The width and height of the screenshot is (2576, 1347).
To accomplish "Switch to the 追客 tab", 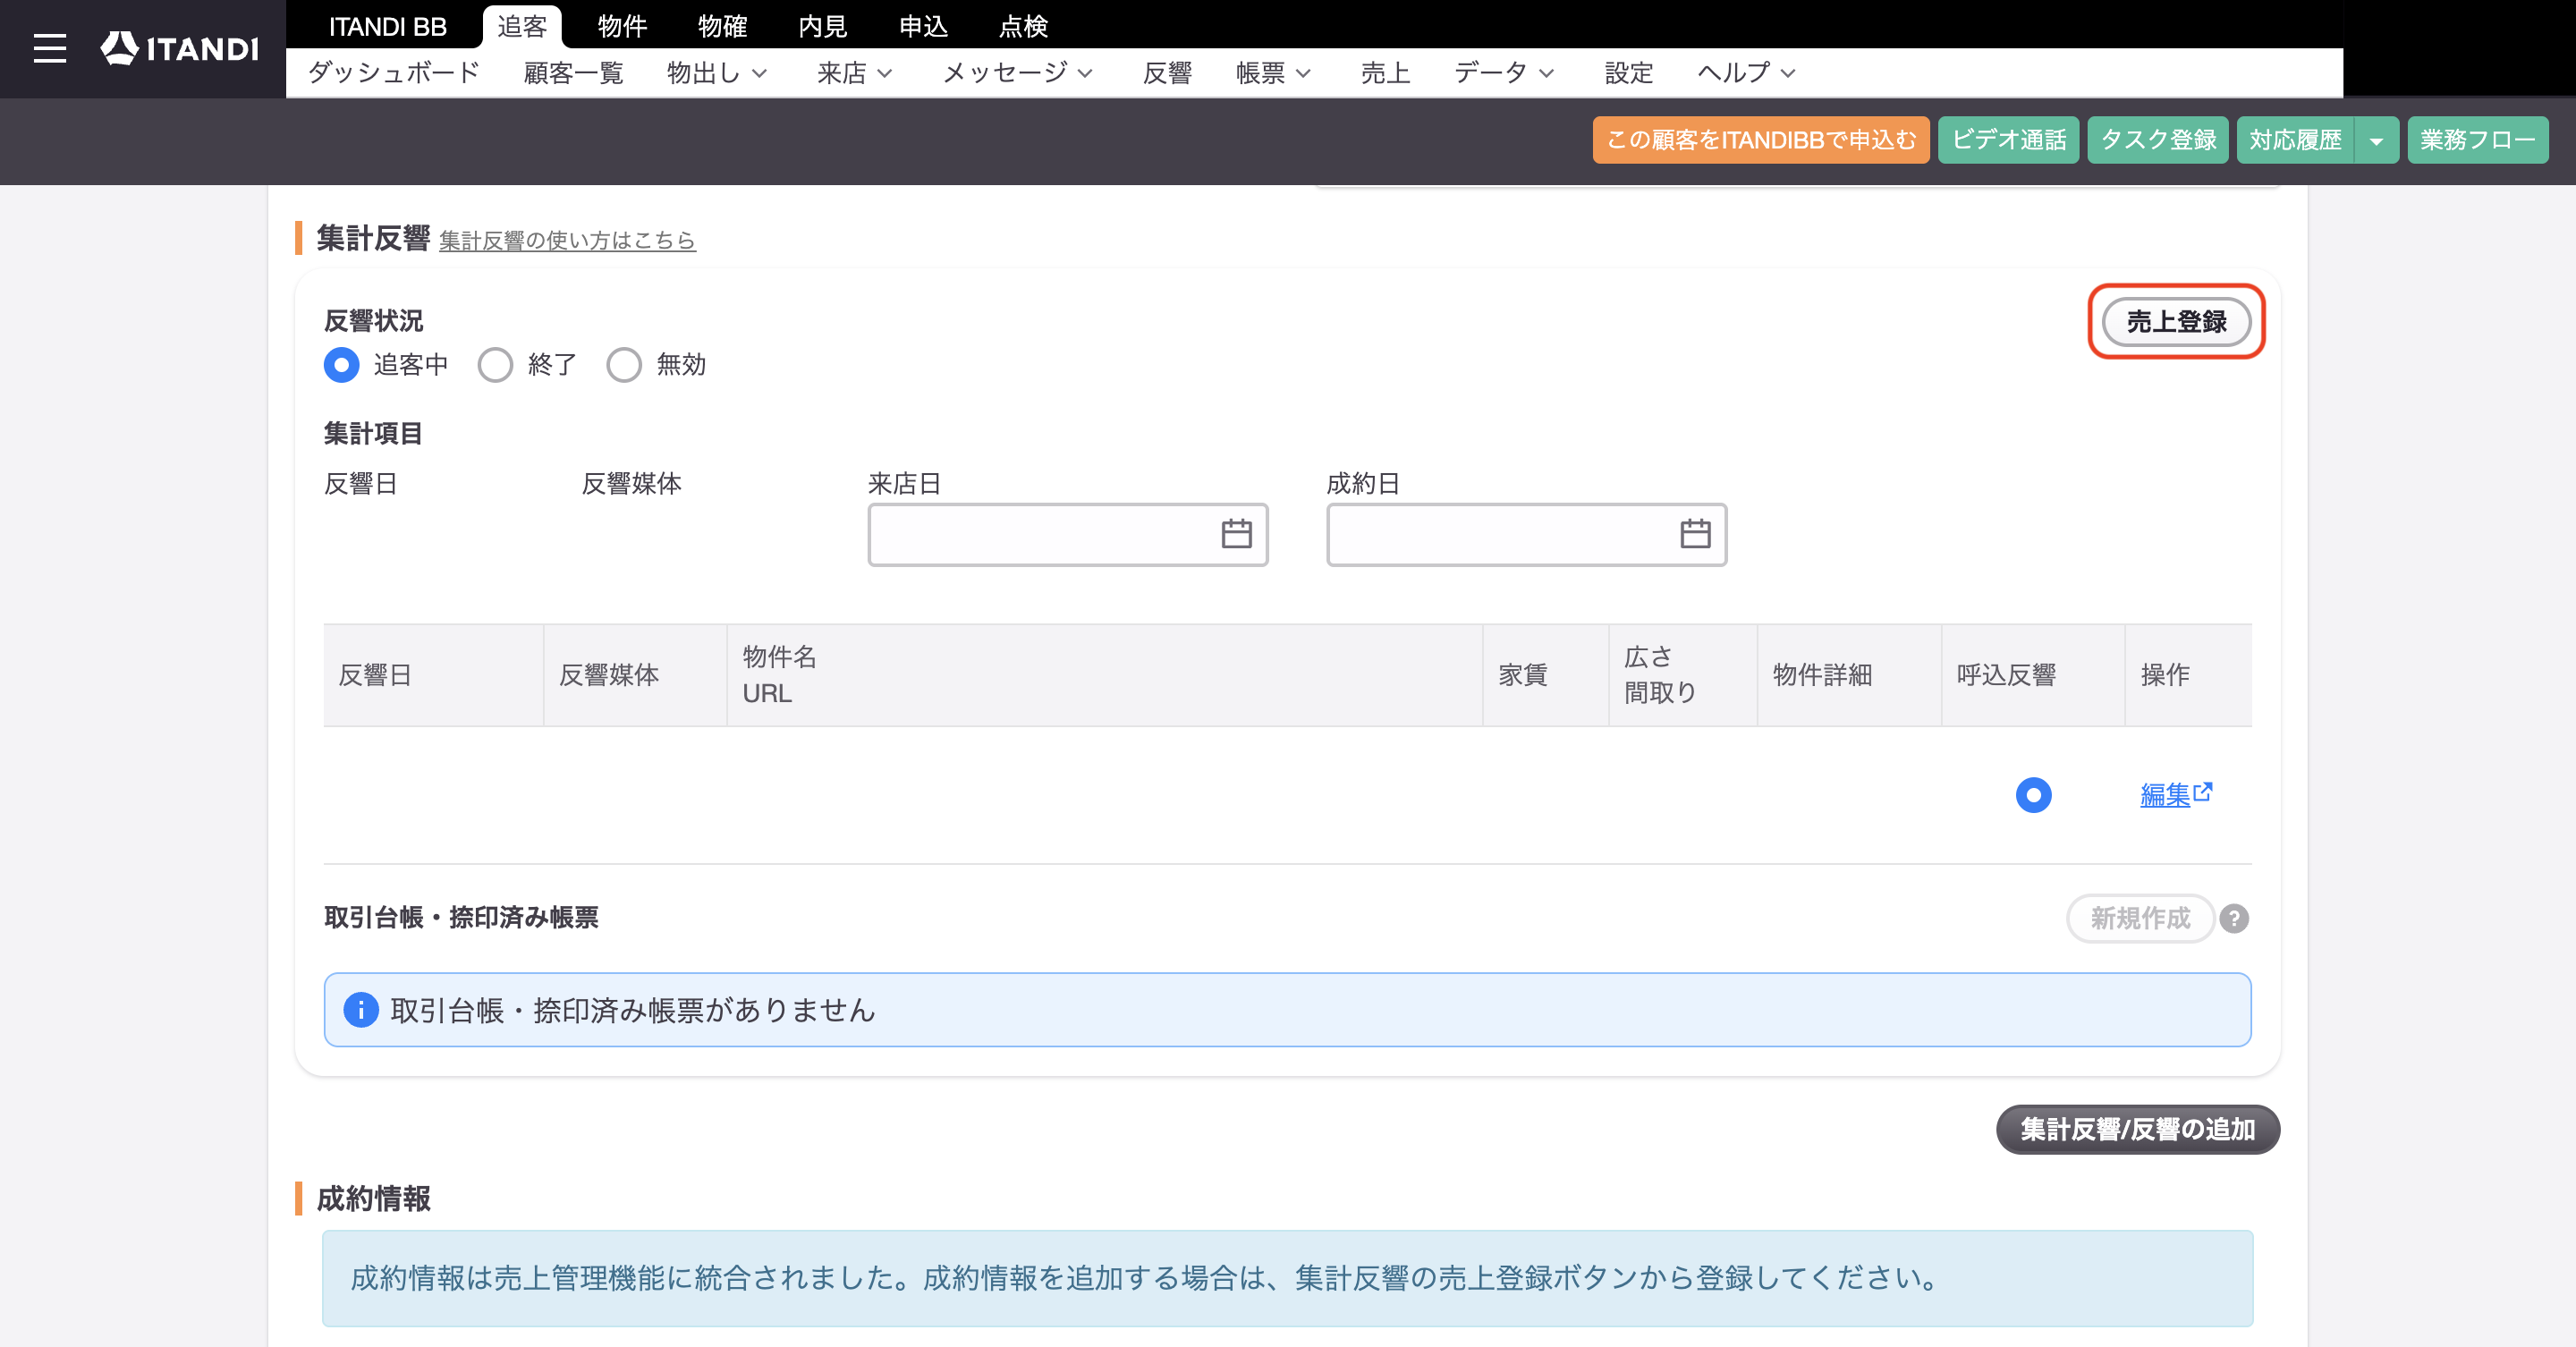I will coord(522,26).
